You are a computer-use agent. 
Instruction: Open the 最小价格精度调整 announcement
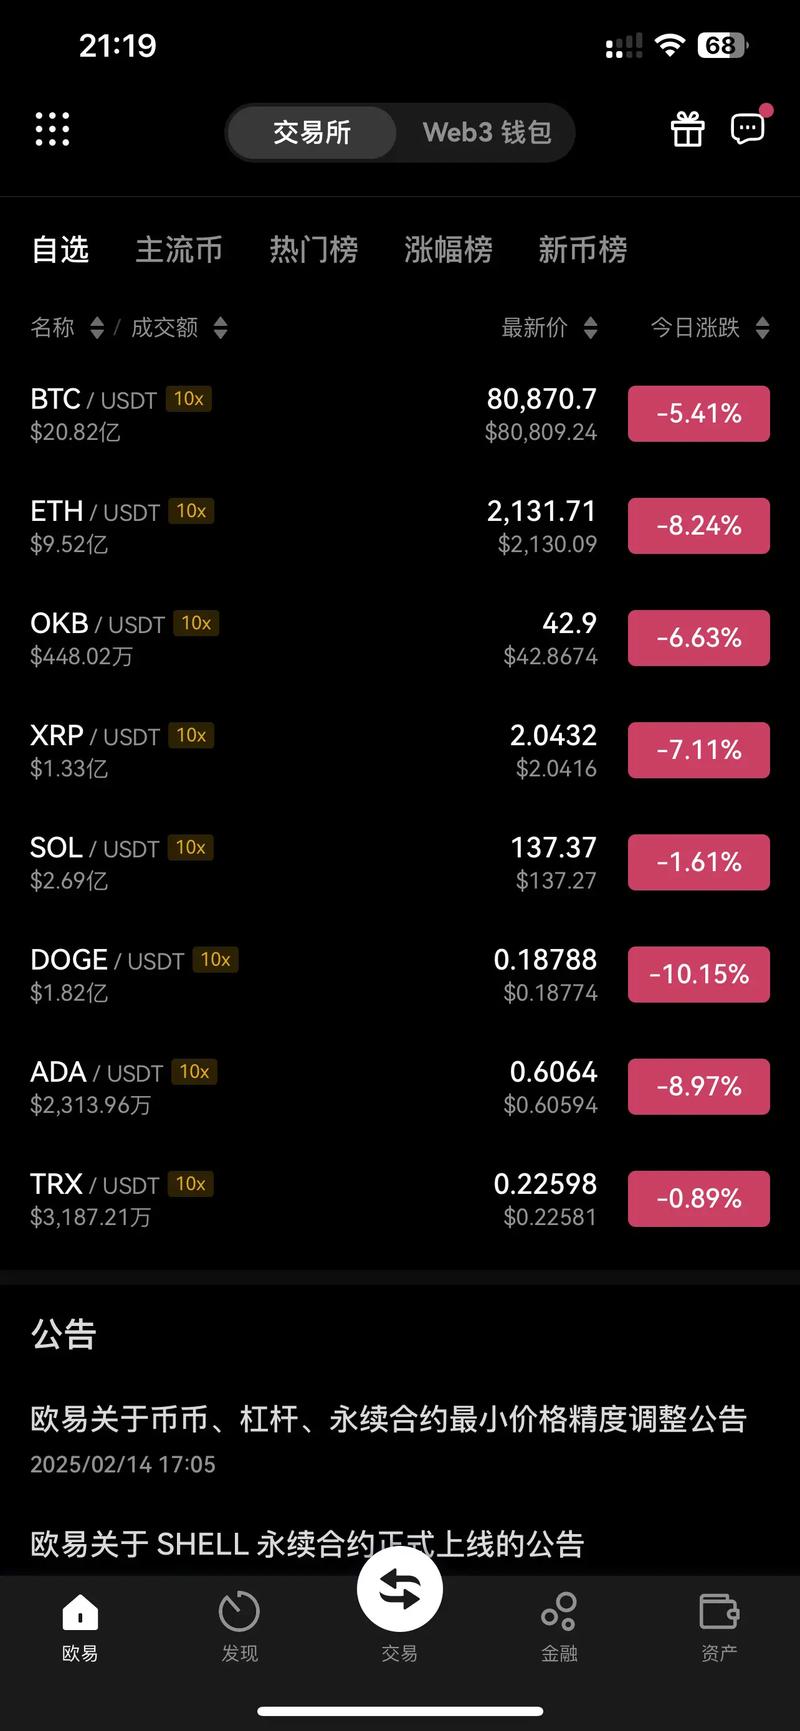tap(388, 1419)
